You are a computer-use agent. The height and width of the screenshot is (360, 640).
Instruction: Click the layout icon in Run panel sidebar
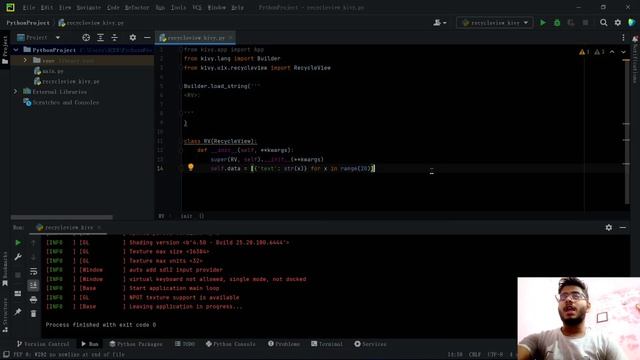[x=18, y=293]
